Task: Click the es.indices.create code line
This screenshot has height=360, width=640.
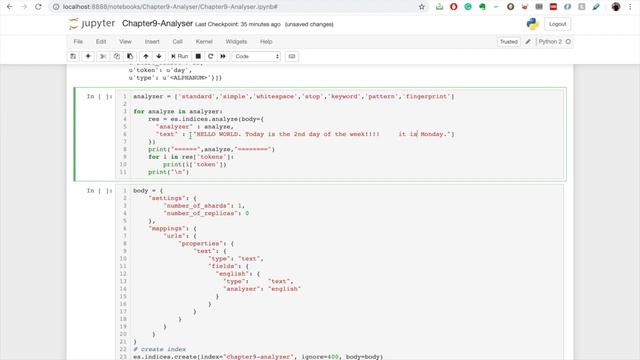Action: [x=258, y=356]
